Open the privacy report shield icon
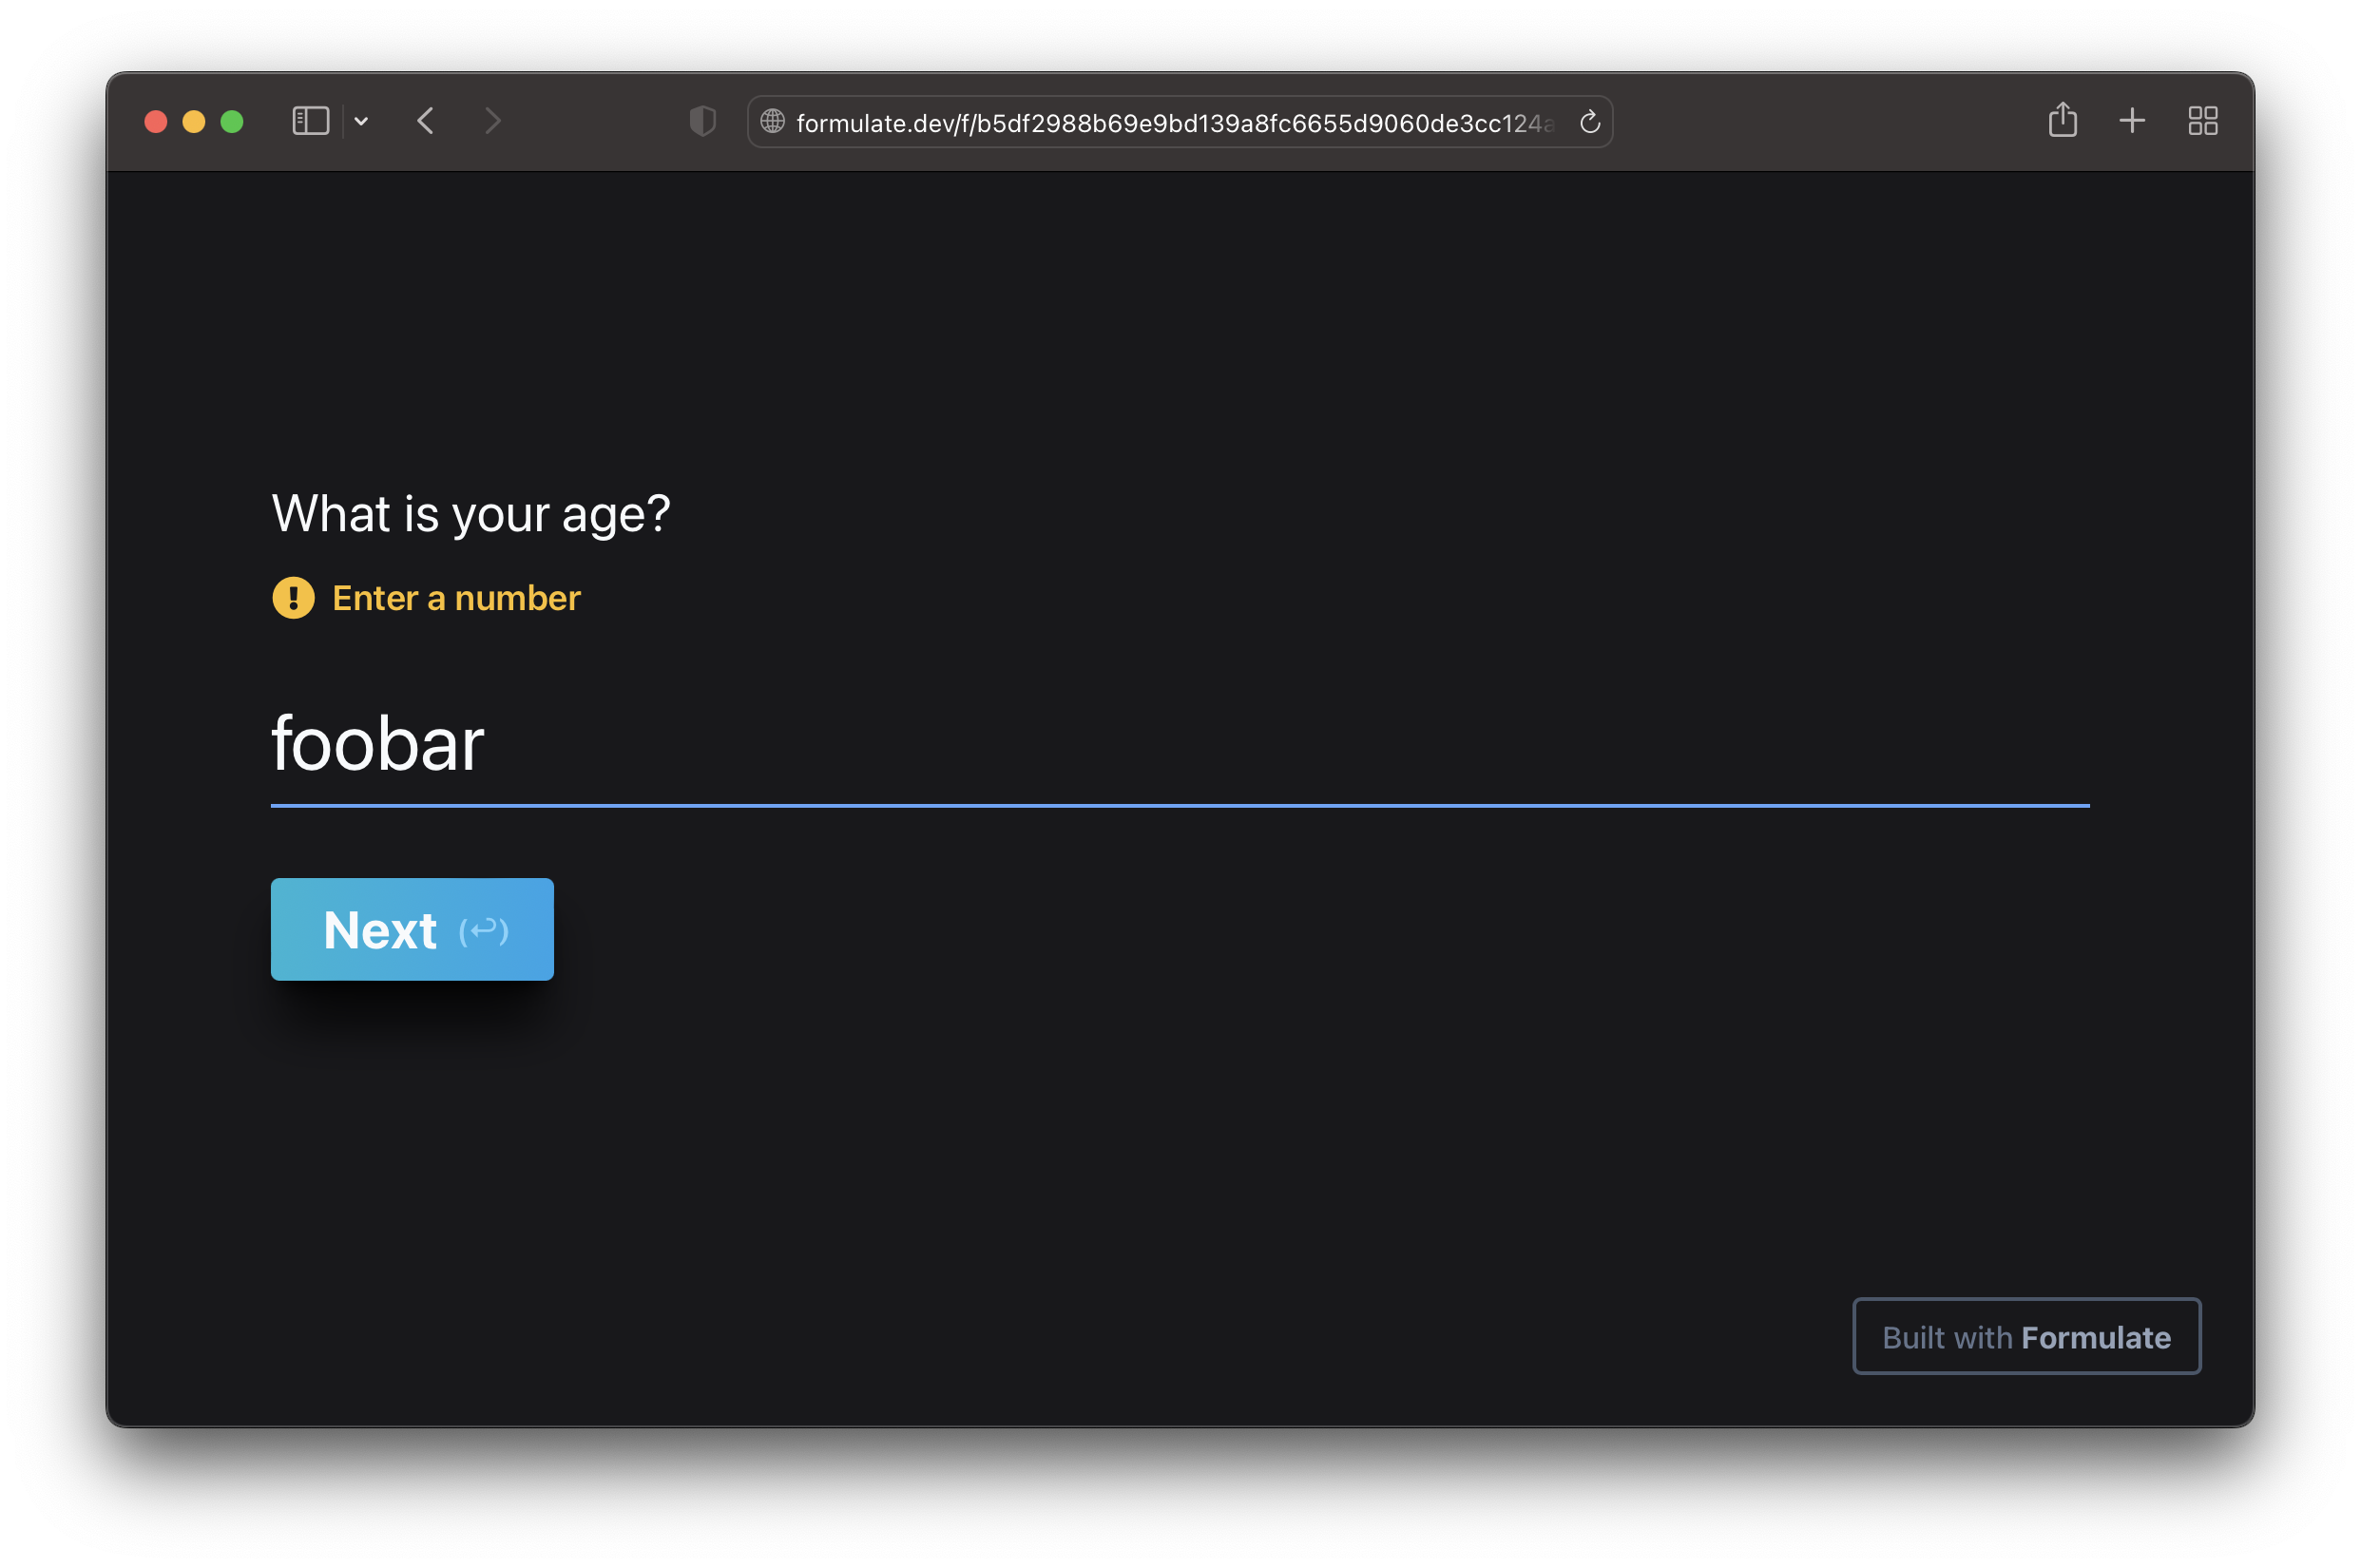This screenshot has height=1568, width=2361. point(703,121)
